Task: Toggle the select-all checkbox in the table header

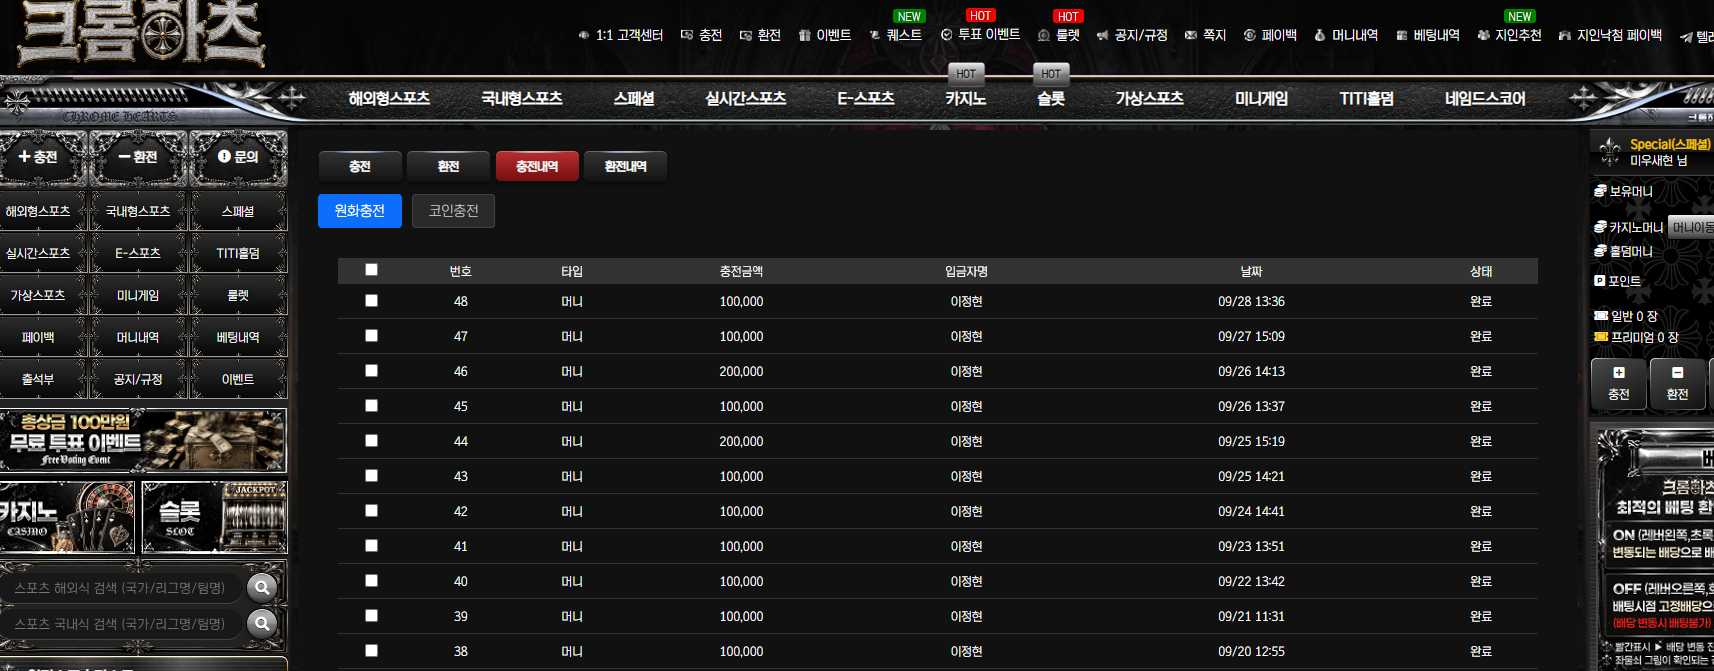Action: tap(371, 270)
